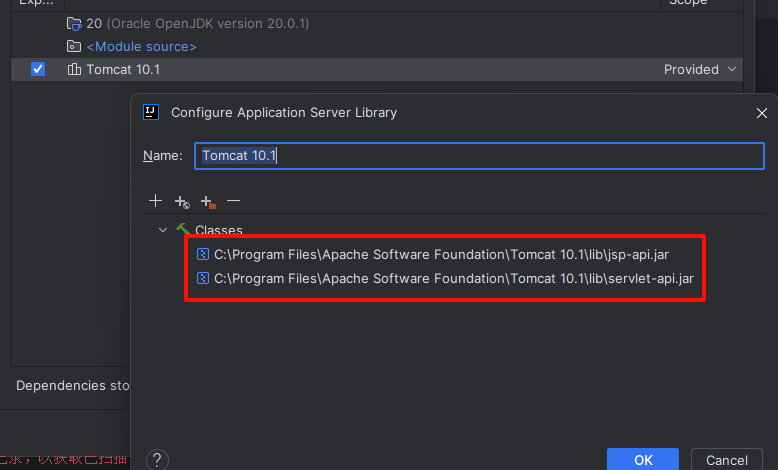This screenshot has width=778, height=470.
Task: Click the Name label
Action: click(162, 155)
